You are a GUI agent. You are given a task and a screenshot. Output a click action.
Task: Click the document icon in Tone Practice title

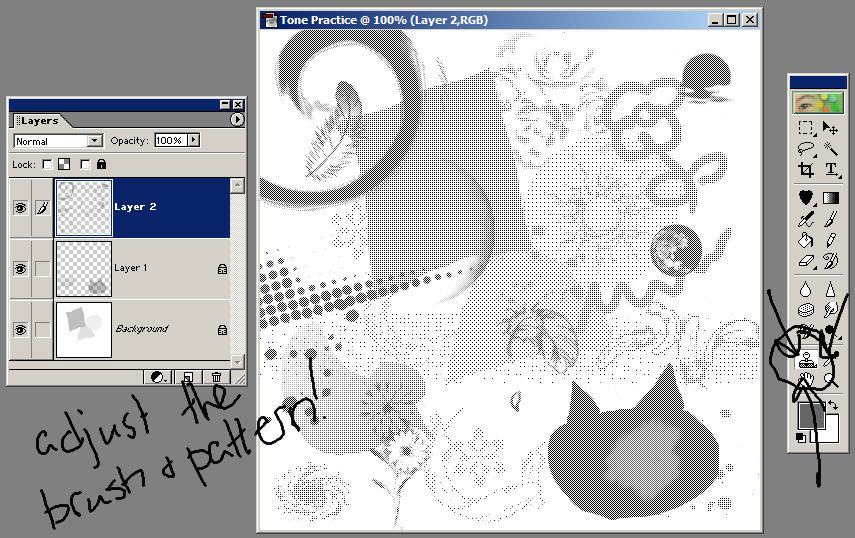pyautogui.click(x=270, y=21)
